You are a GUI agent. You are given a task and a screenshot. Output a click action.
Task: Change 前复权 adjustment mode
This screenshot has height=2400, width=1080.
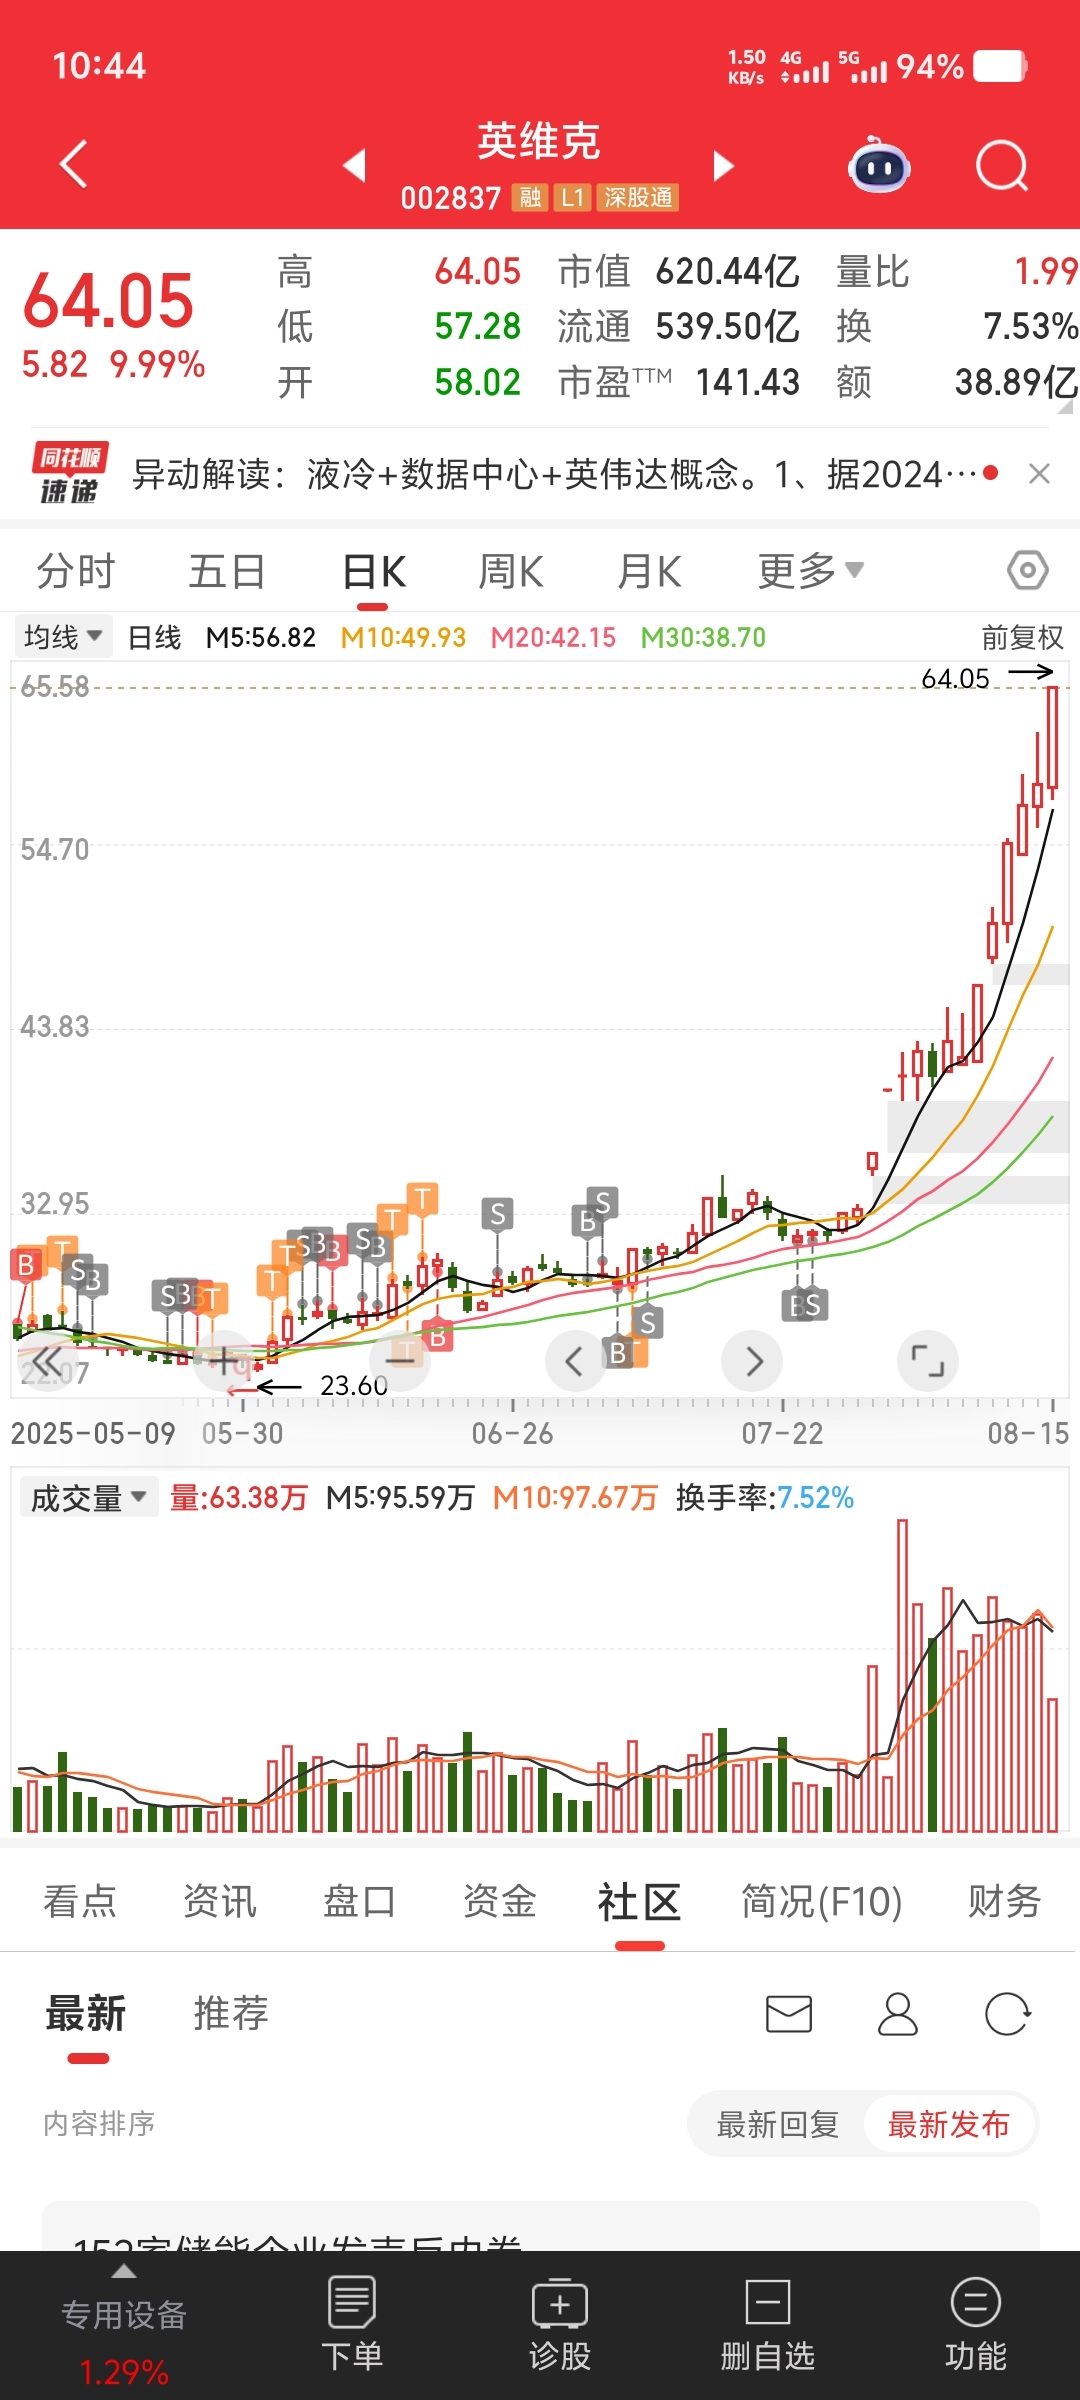click(x=1022, y=637)
